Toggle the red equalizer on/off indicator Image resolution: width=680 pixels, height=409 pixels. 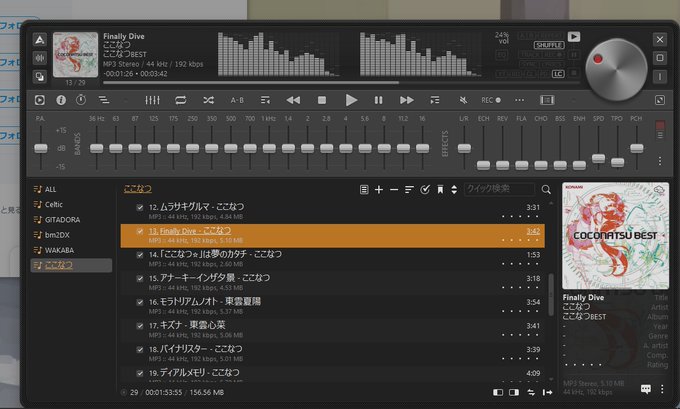660,125
